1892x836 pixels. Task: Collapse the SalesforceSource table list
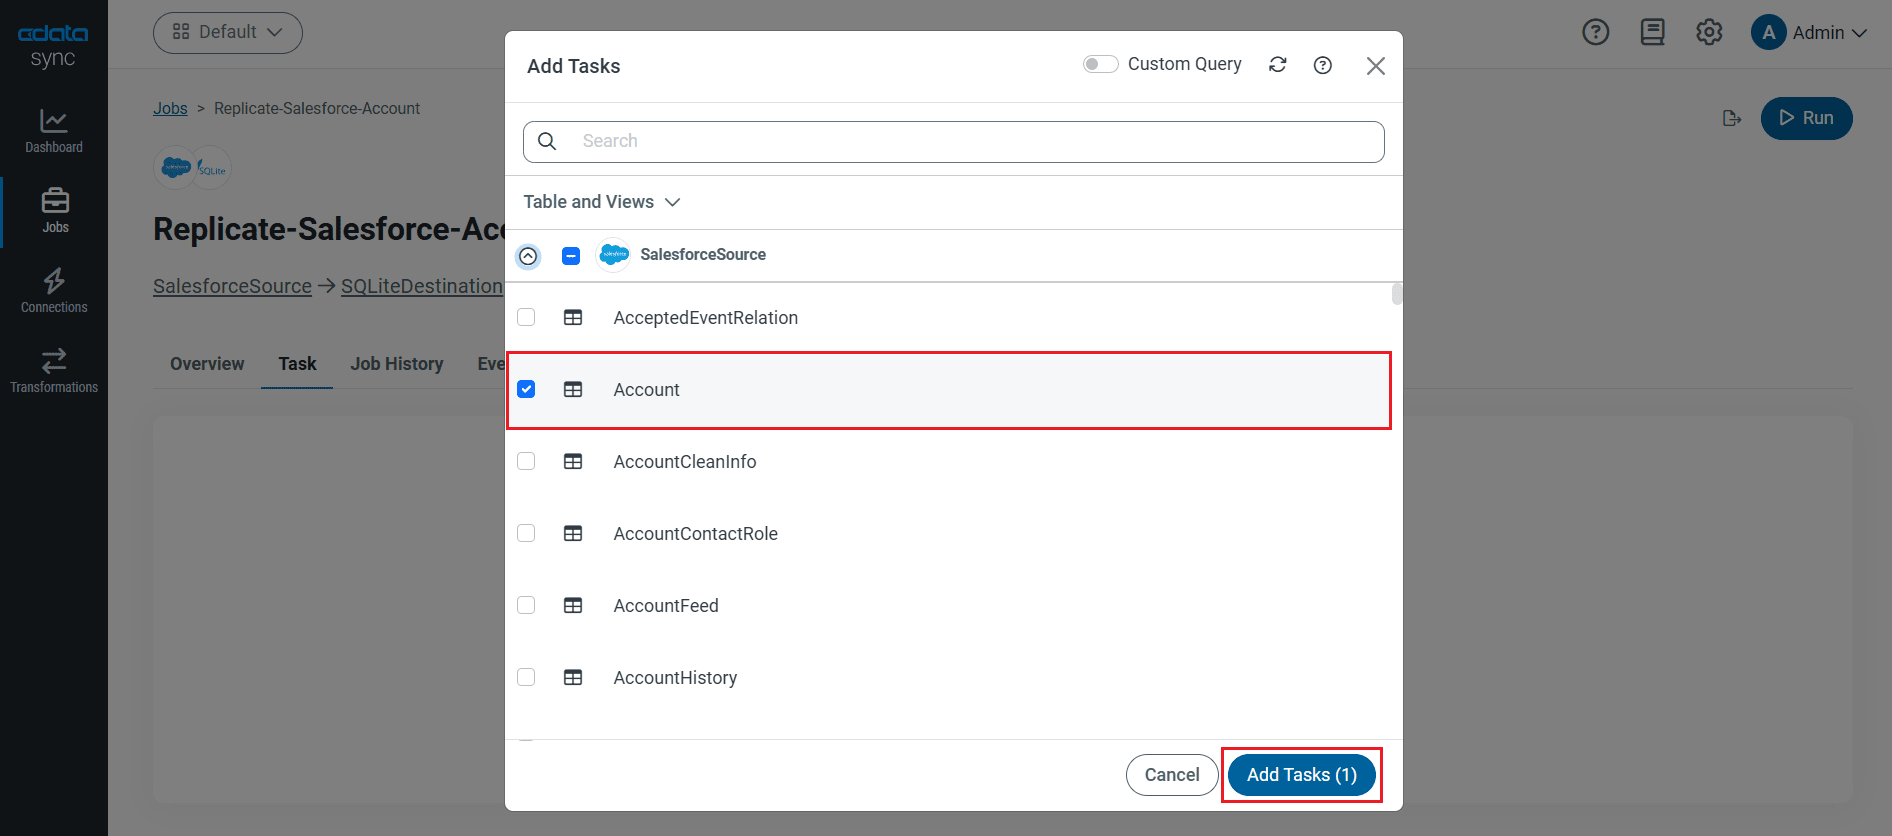528,256
